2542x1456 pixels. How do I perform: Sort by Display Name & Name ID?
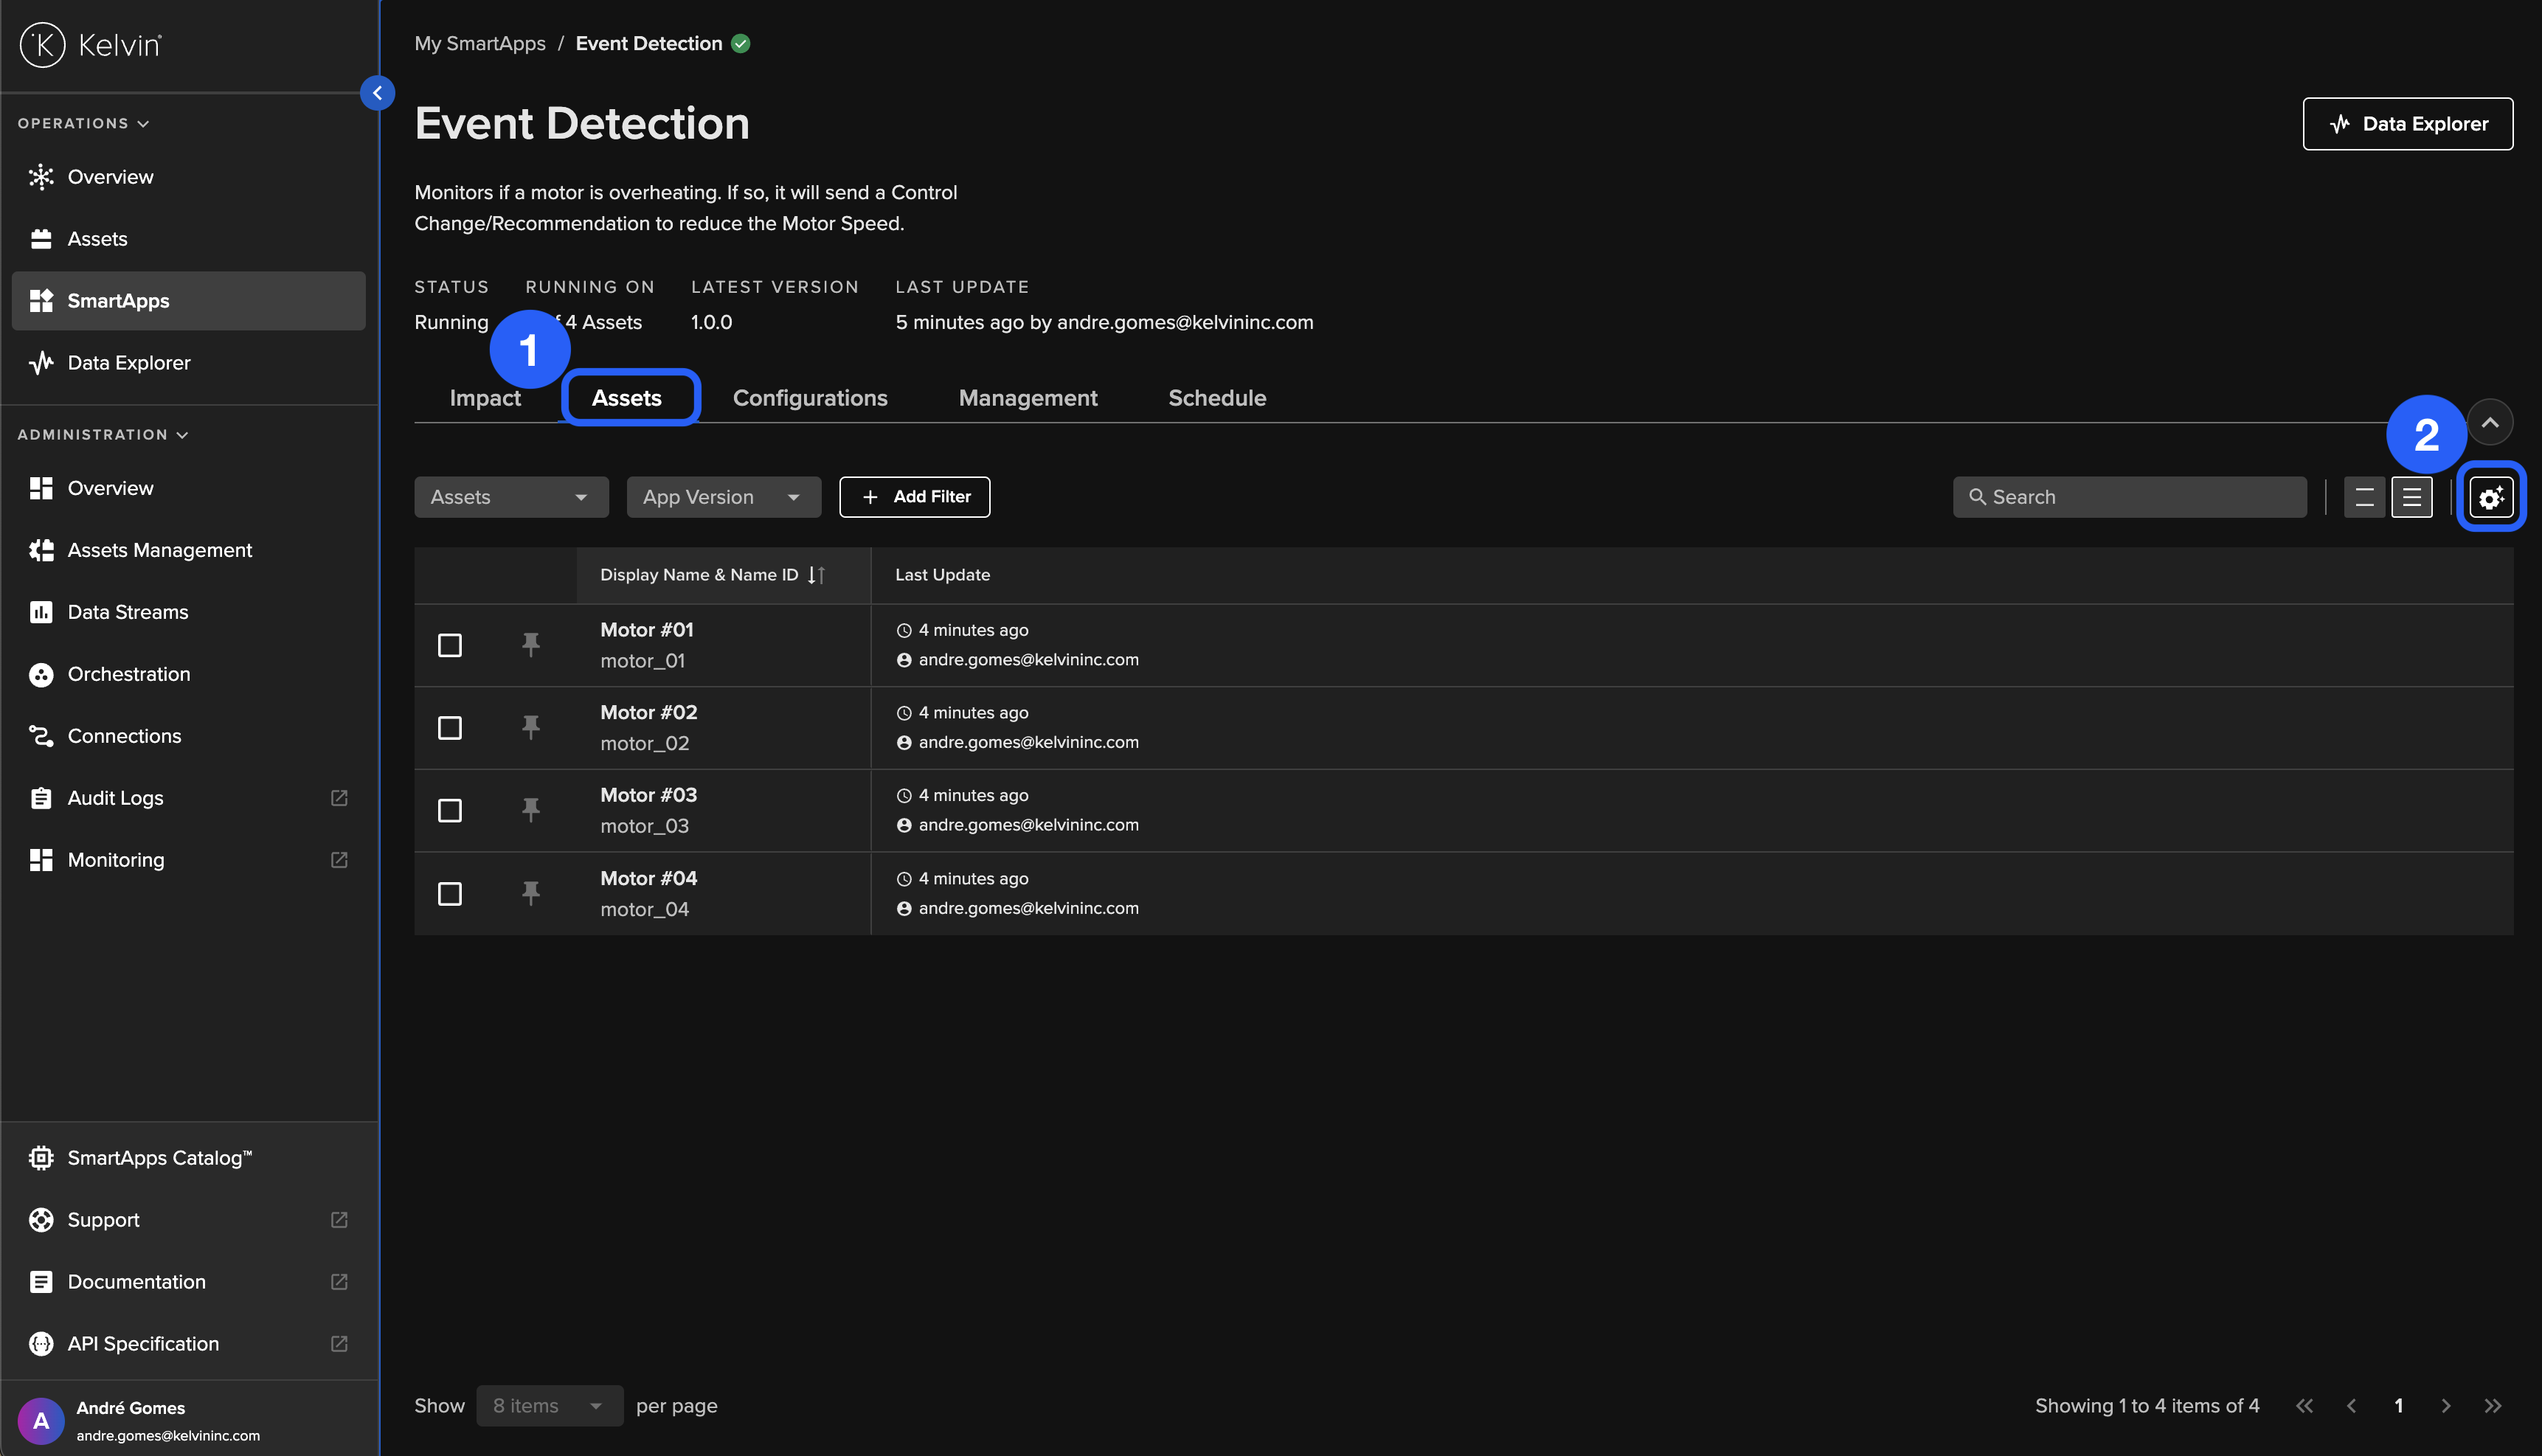[816, 575]
